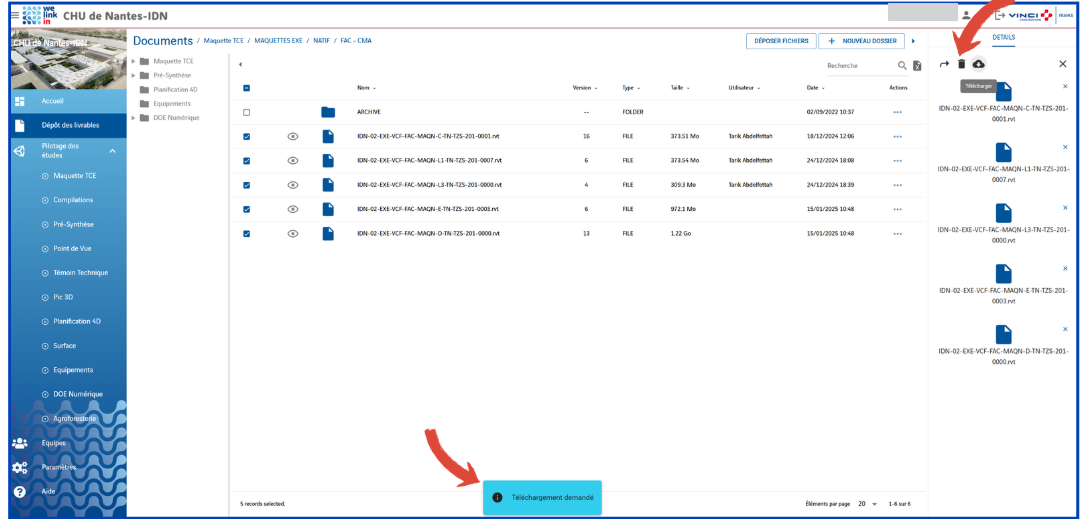The image size is (1088, 519).
Task: Click the DÉPOSER FICHIERS button
Action: pos(778,41)
